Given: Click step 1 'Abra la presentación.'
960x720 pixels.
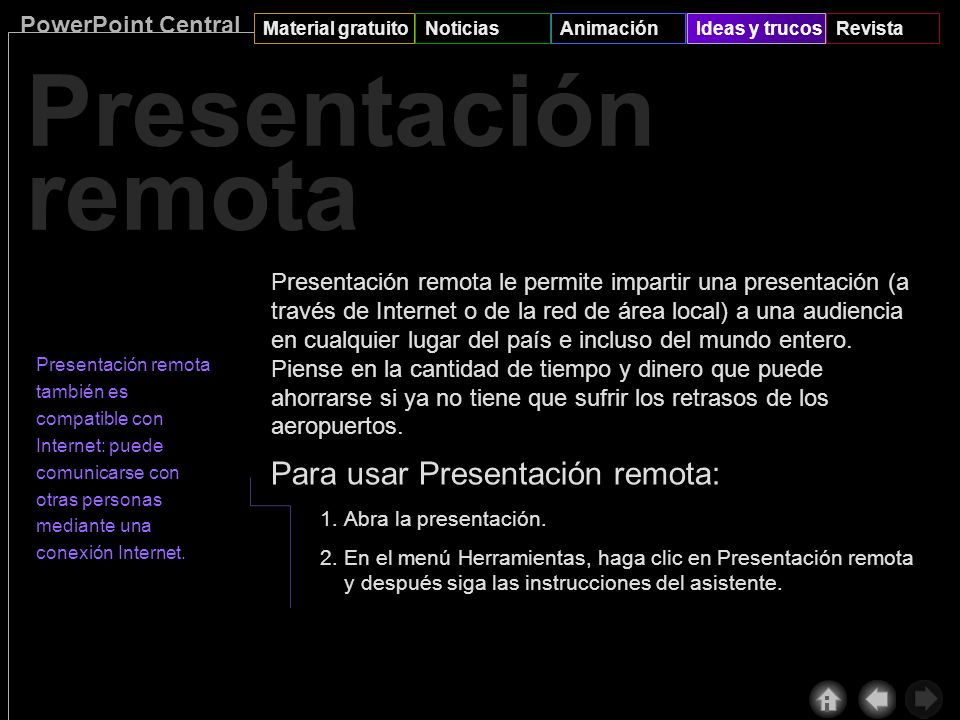Looking at the screenshot, I should [433, 519].
